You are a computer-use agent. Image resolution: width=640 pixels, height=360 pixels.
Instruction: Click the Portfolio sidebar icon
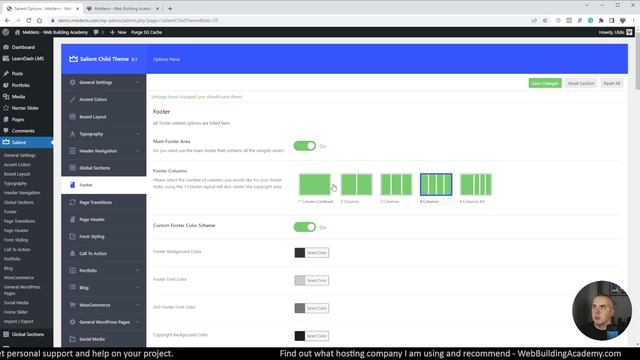coord(6,85)
